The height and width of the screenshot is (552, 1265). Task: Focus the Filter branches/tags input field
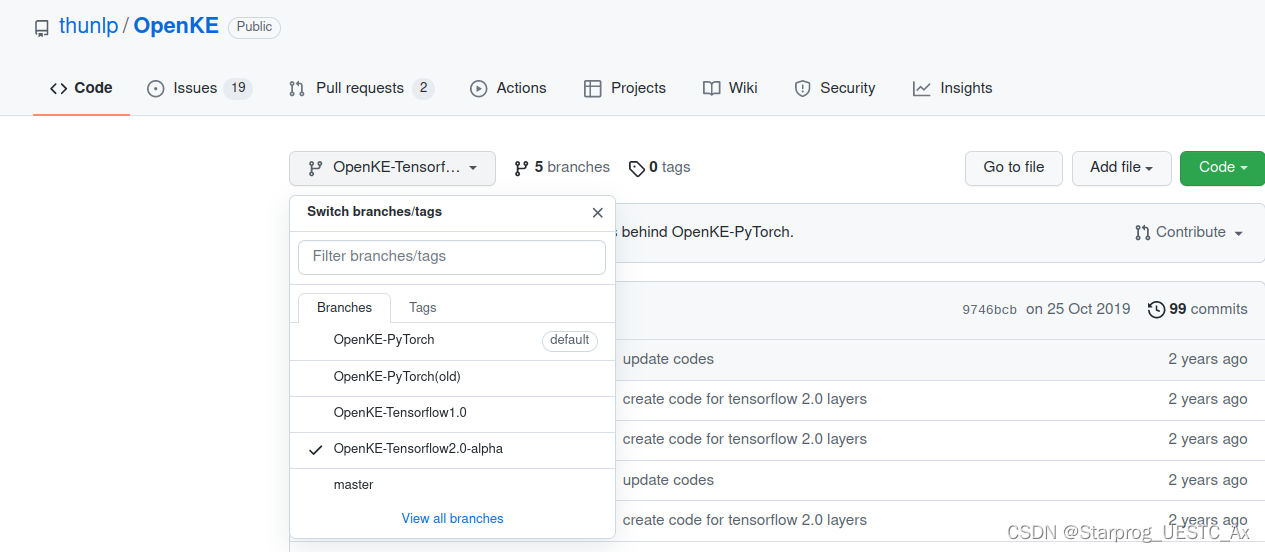coord(452,257)
